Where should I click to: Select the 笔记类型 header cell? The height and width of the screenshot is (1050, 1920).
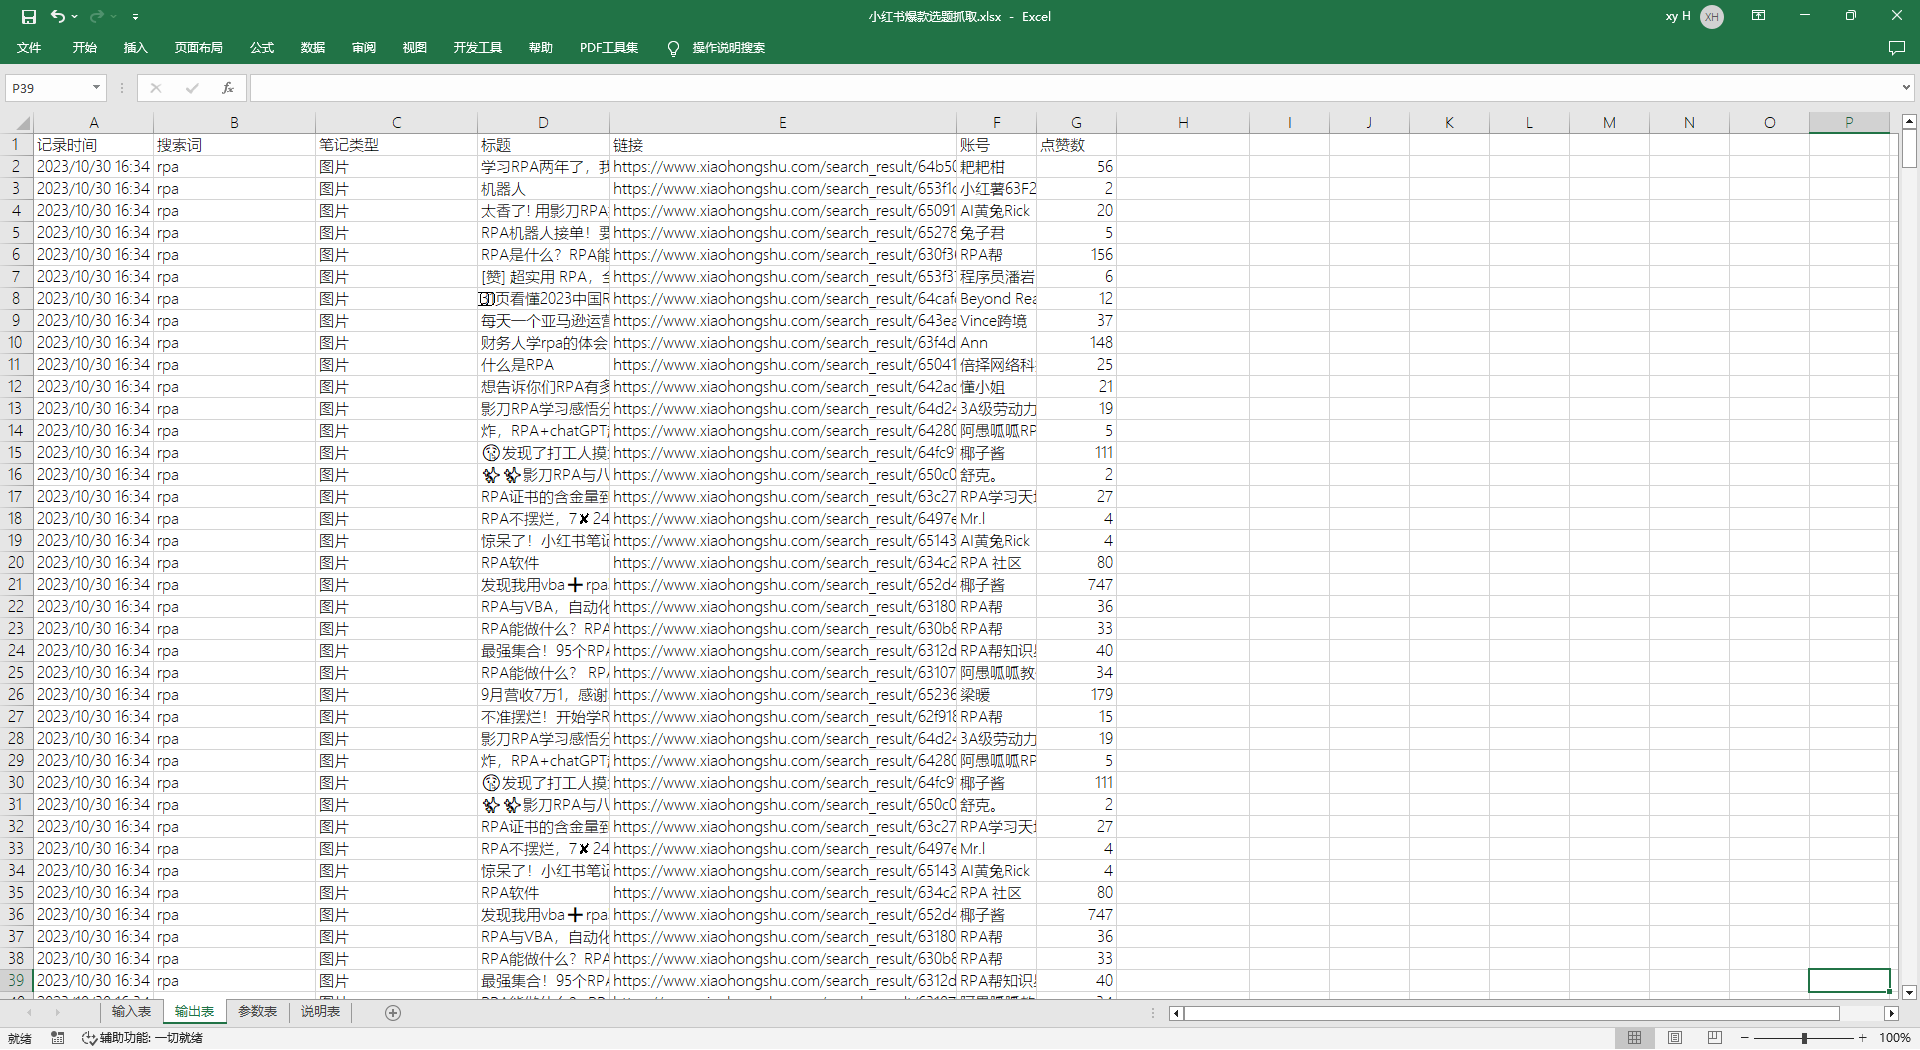pyautogui.click(x=396, y=145)
